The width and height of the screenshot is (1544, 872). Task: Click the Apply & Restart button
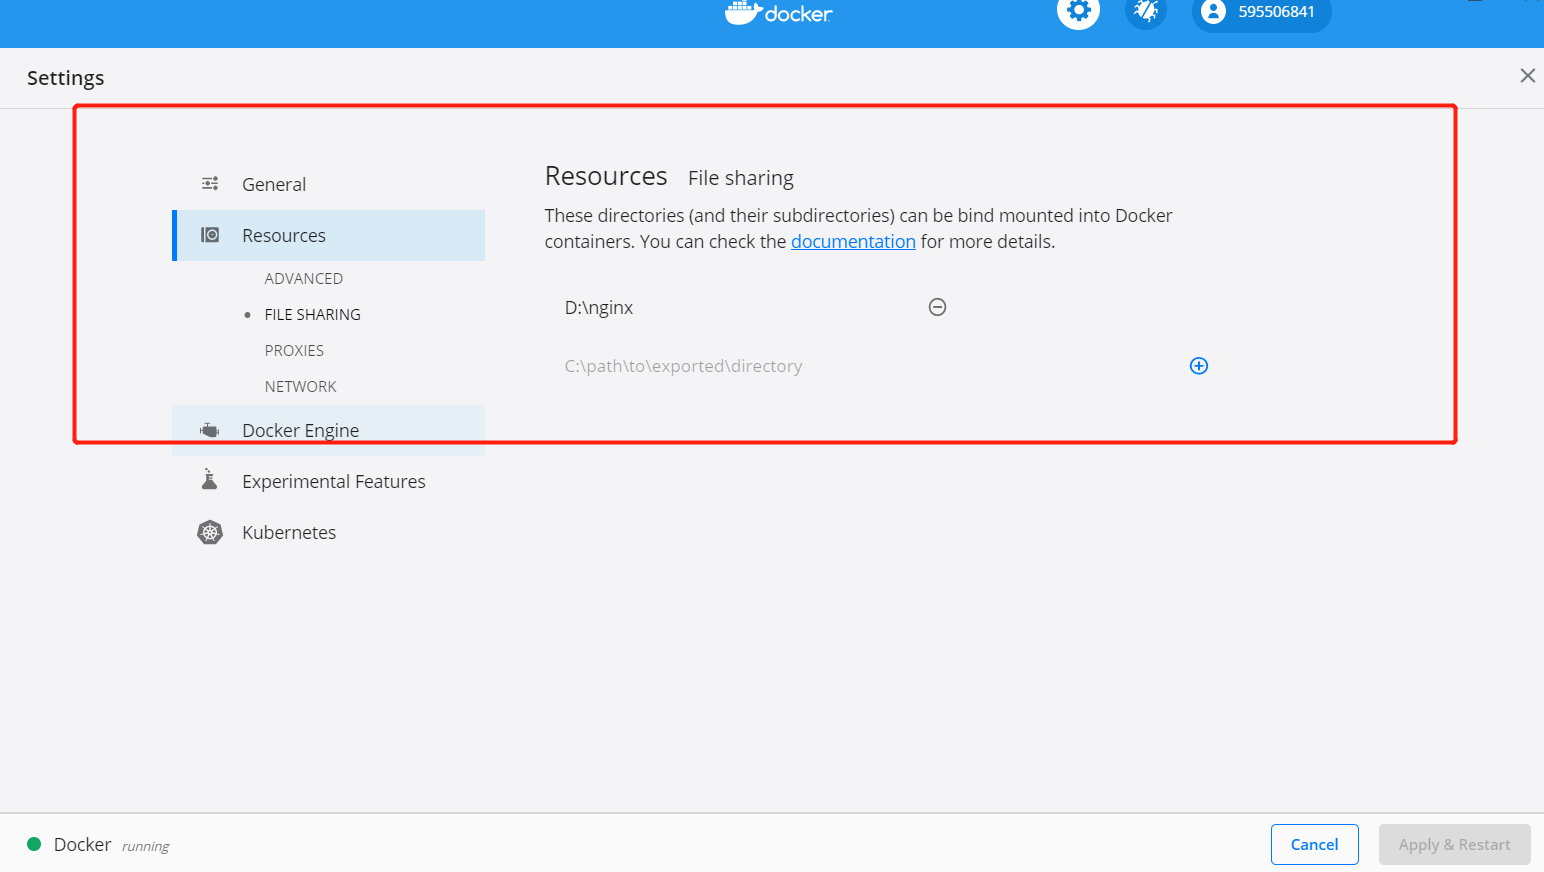click(1454, 844)
